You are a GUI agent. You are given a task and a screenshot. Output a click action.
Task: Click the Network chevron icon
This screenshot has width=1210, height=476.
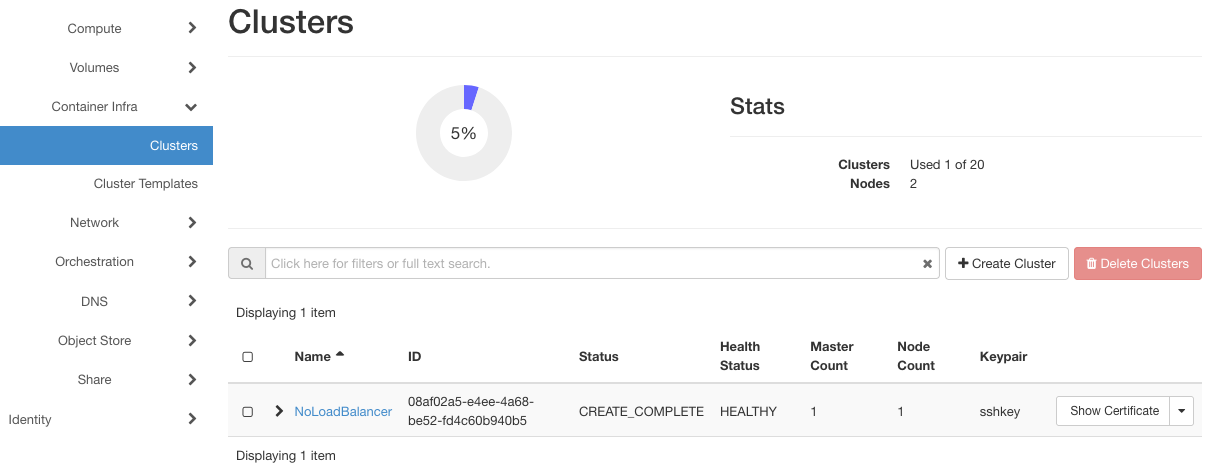click(192, 223)
